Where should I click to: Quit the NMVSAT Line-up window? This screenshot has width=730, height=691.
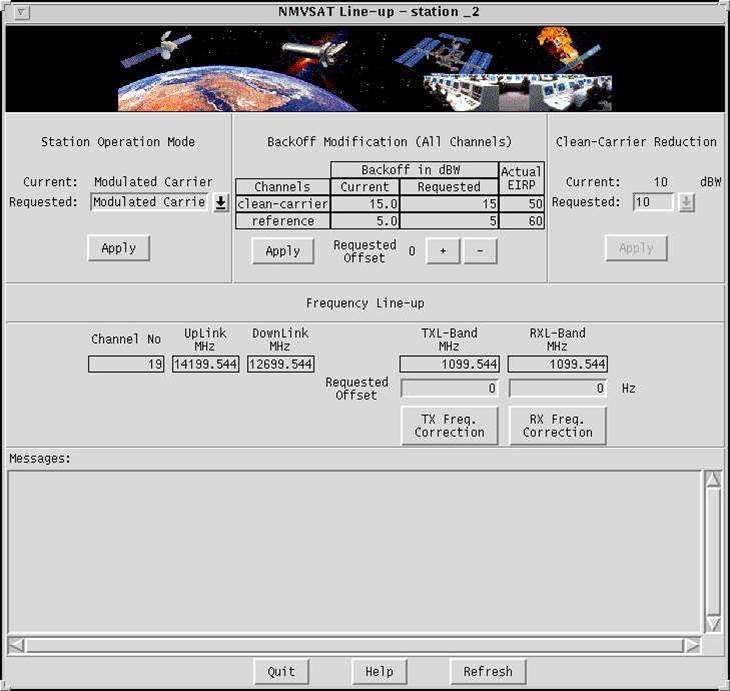coord(281,672)
